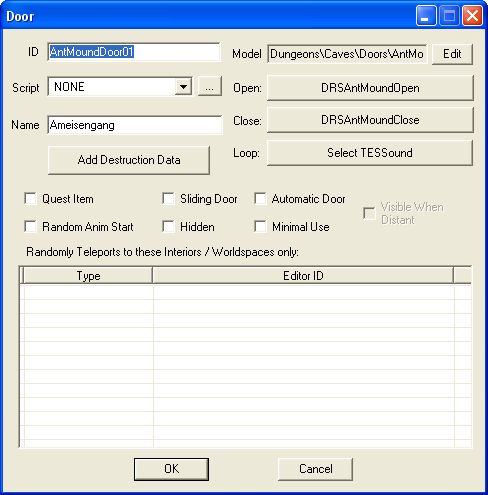Viewport: 488px width, 495px height.
Task: Enable Random Anim Start
Action: 30,227
